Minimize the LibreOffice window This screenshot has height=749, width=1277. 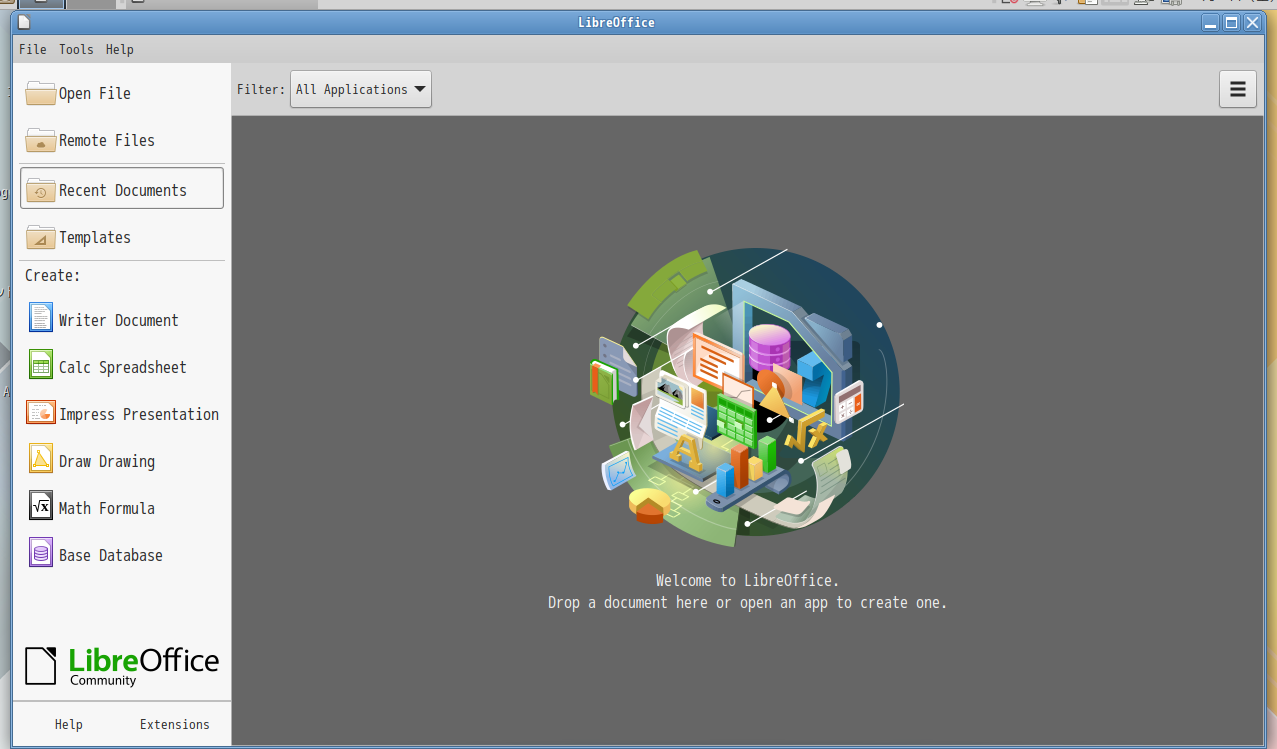(x=1211, y=22)
